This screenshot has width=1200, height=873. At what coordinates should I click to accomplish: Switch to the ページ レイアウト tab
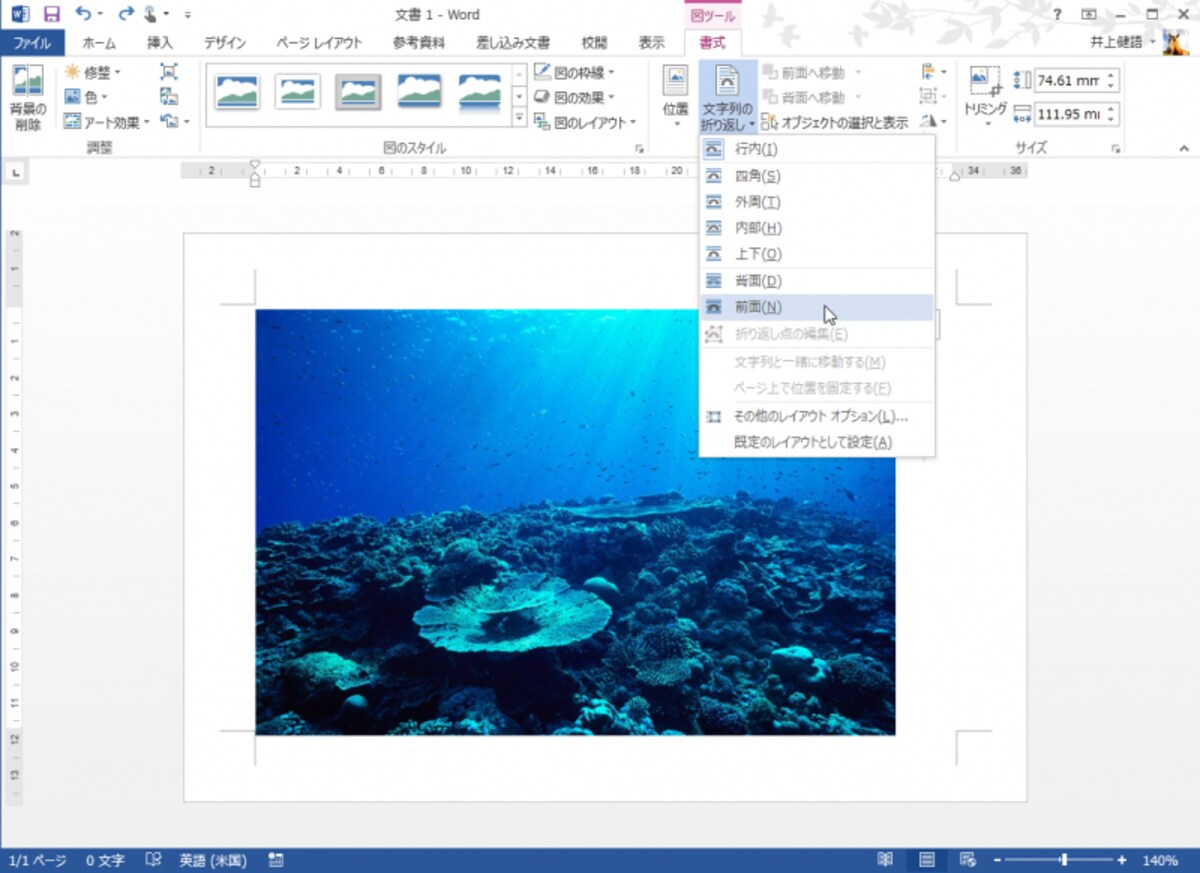[x=319, y=43]
